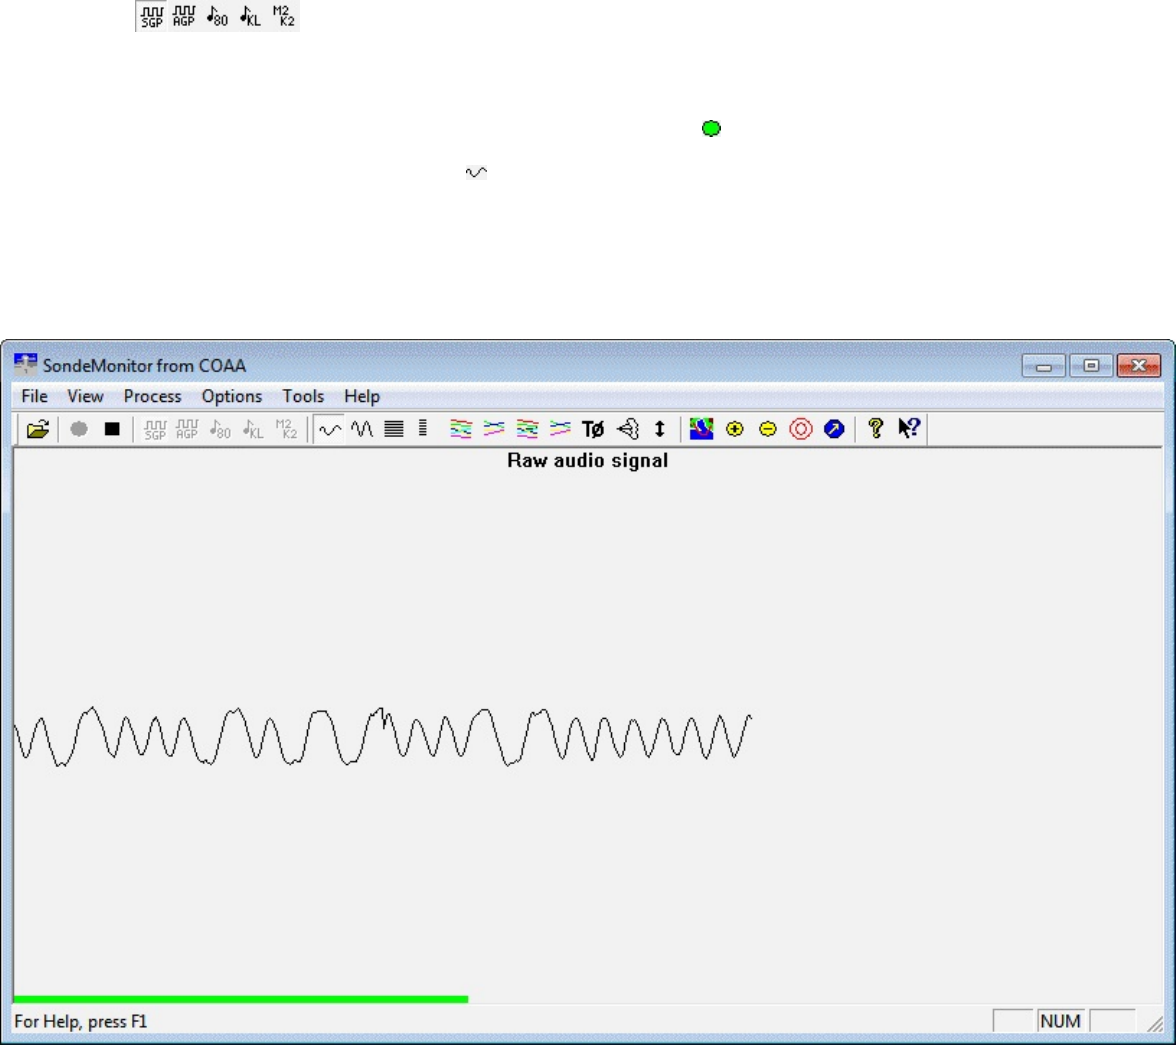Image resolution: width=1176 pixels, height=1045 pixels.
Task: Select the greyed SGP sonde toolbar icon
Action: click(x=154, y=429)
